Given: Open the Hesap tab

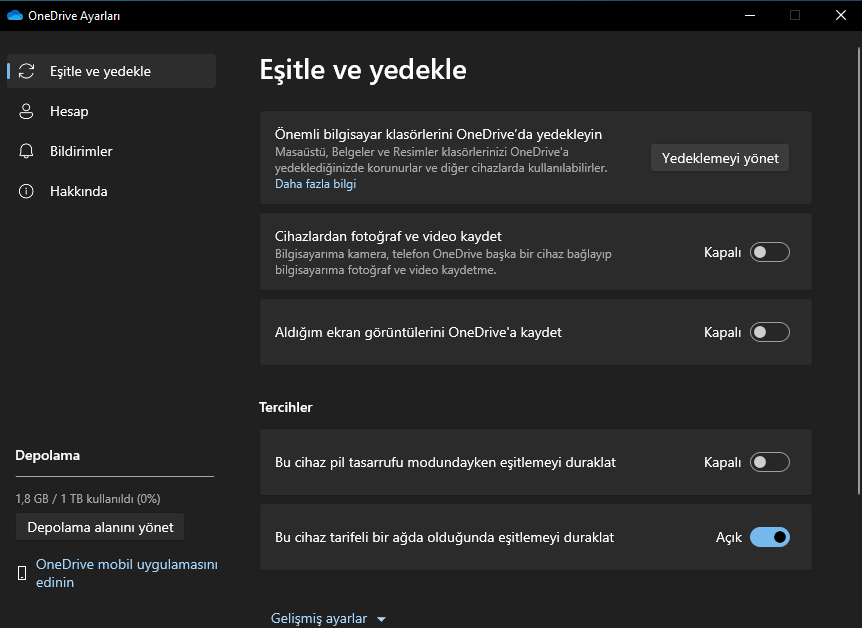Looking at the screenshot, I should click(69, 111).
